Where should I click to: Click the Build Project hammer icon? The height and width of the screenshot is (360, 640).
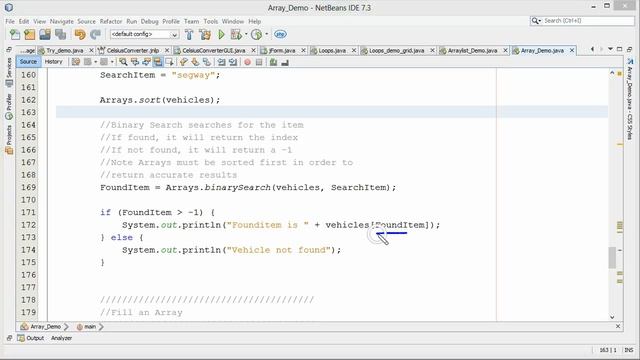coord(189,34)
